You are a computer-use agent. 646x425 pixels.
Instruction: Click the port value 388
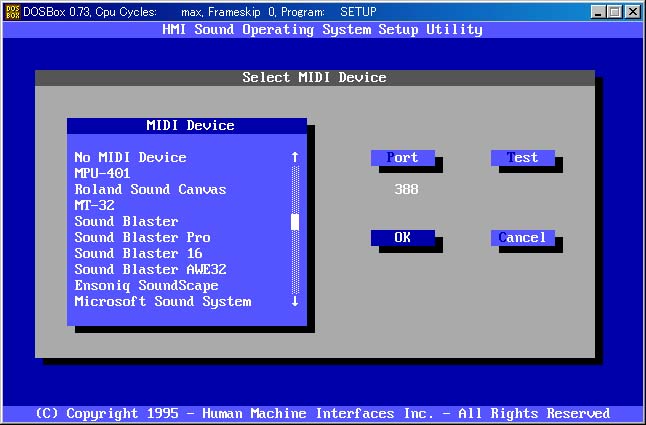click(406, 189)
